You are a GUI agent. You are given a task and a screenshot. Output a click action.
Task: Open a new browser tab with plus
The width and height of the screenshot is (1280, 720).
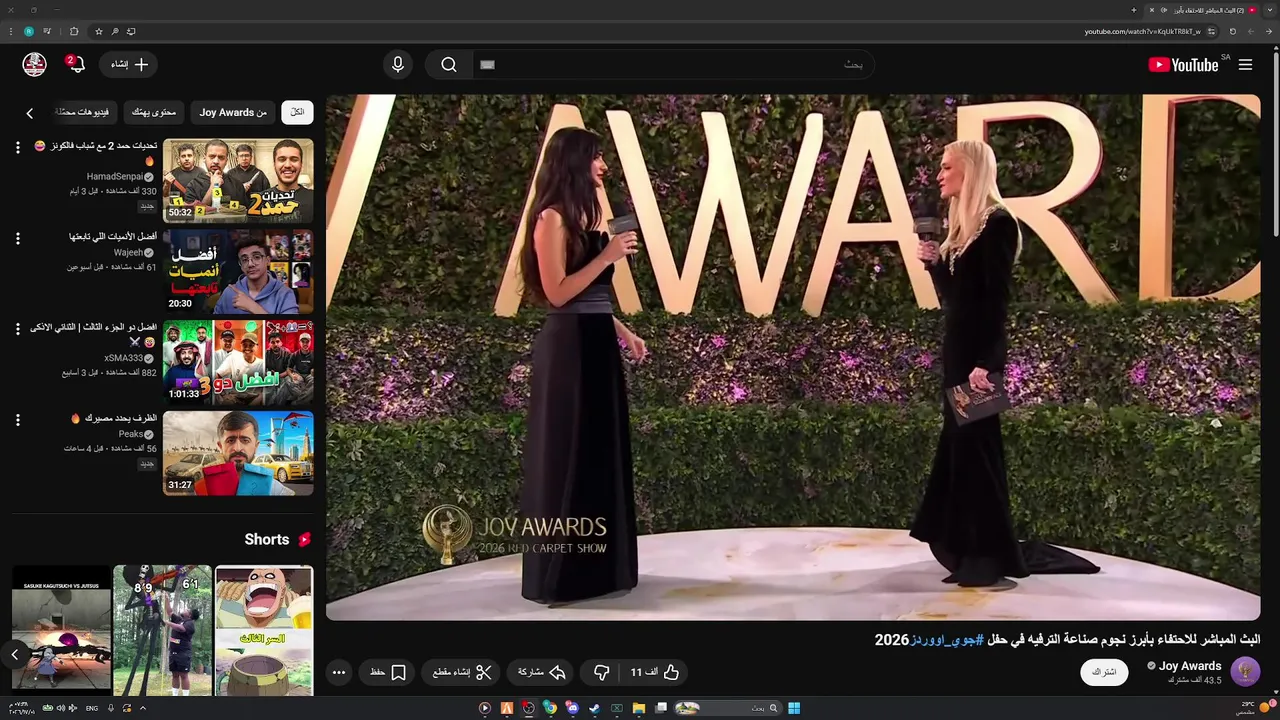tap(1134, 10)
